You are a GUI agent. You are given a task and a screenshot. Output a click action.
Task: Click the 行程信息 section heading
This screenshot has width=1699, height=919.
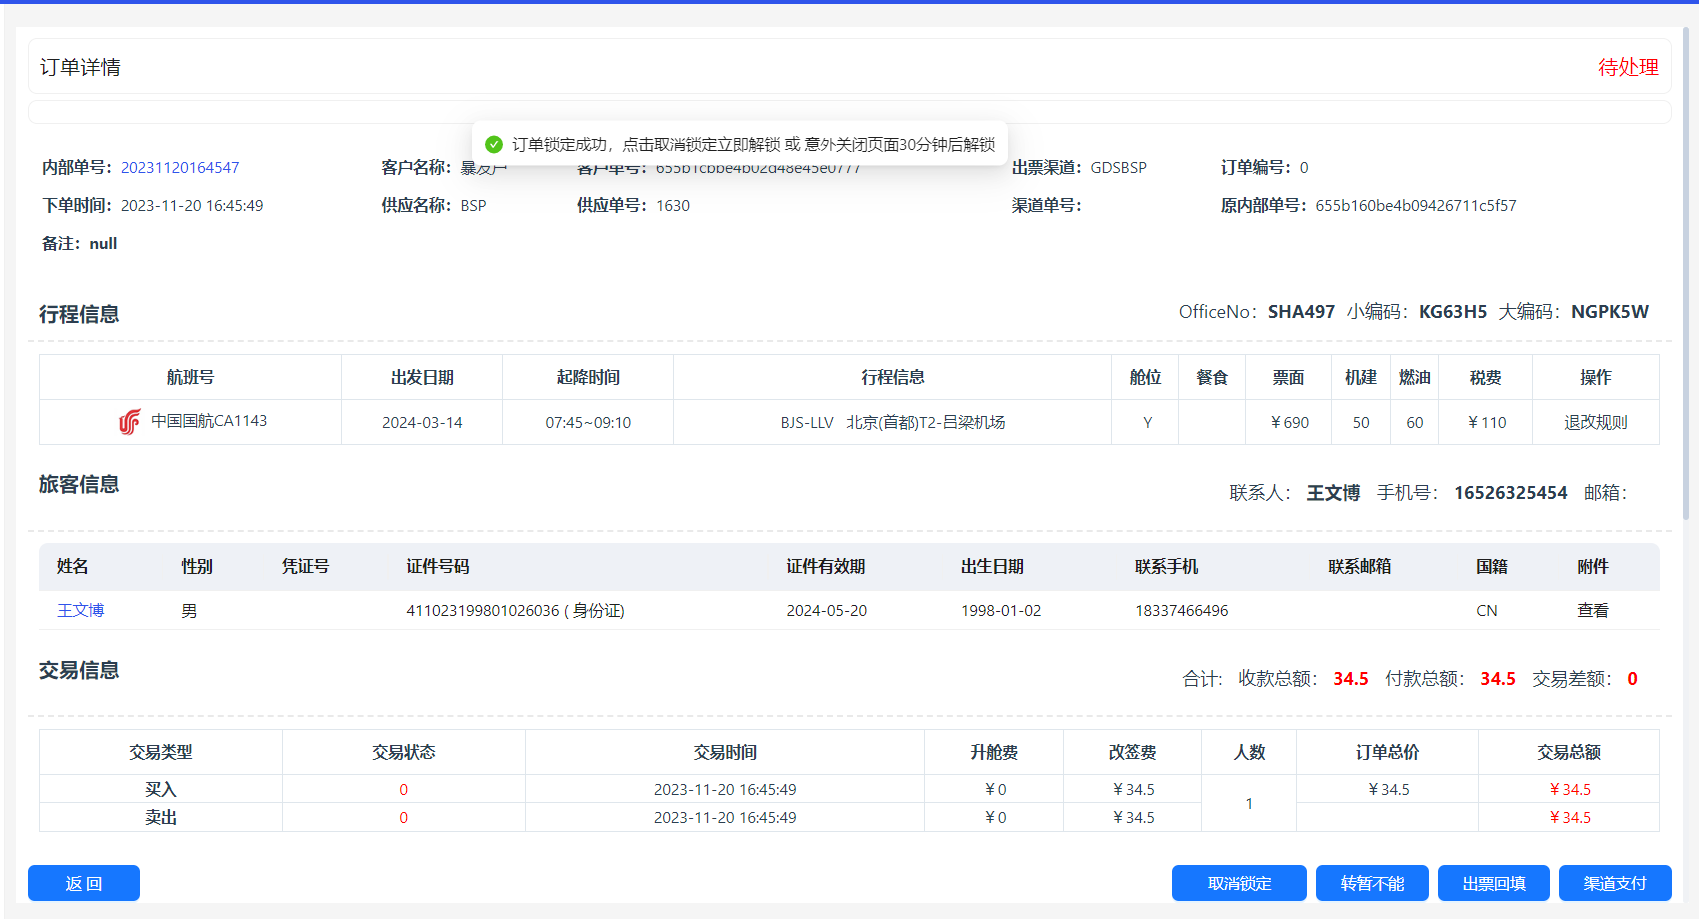tap(79, 314)
